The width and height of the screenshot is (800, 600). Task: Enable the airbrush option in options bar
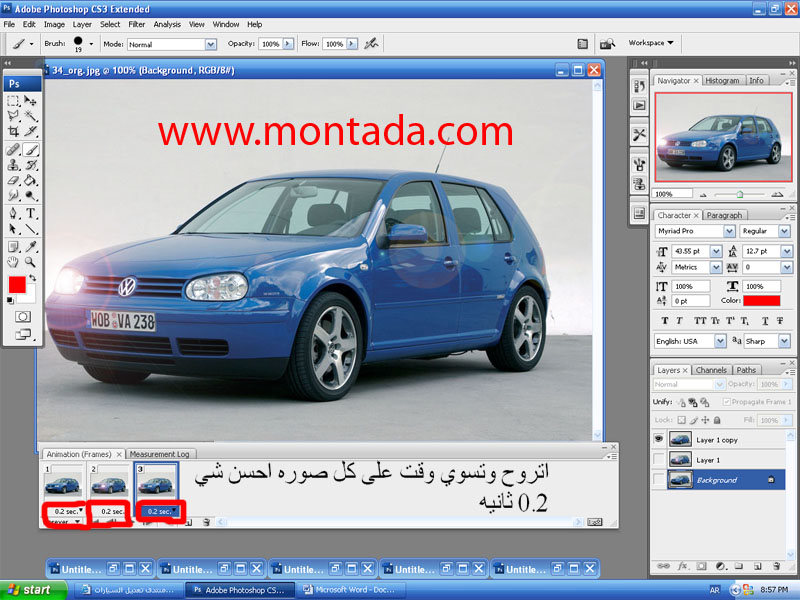click(x=371, y=44)
